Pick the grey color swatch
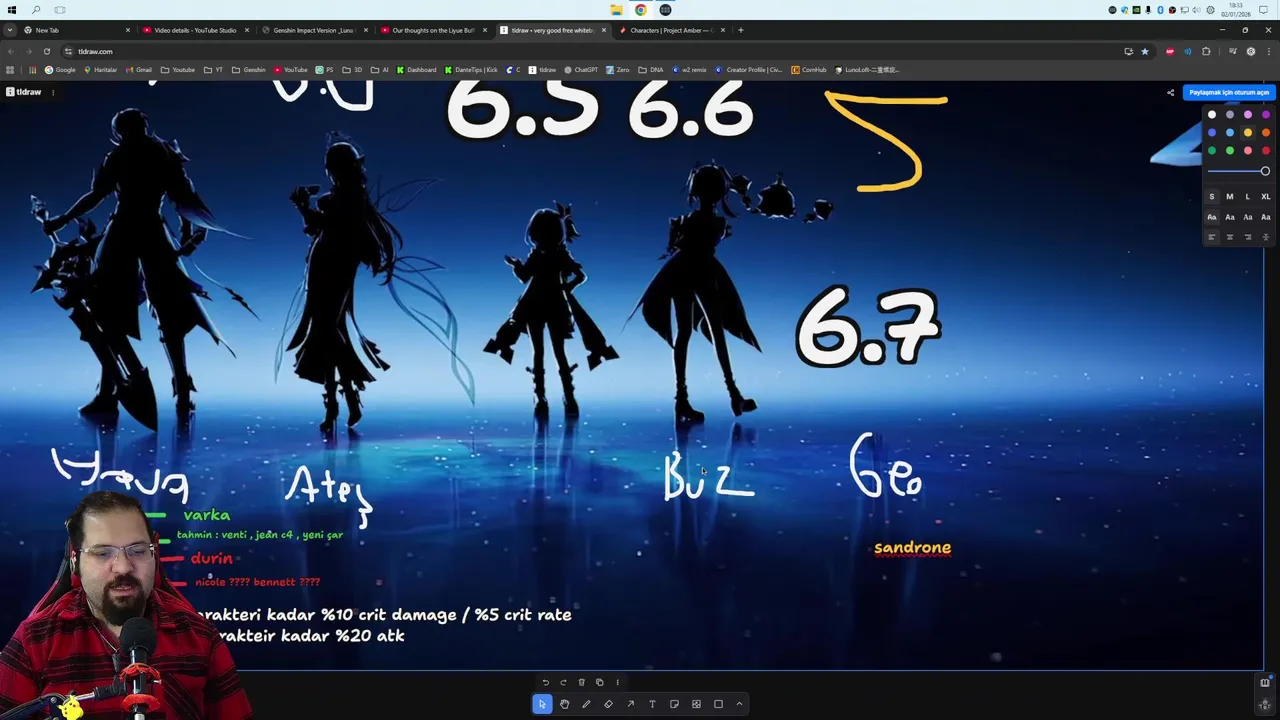 [x=1230, y=115]
